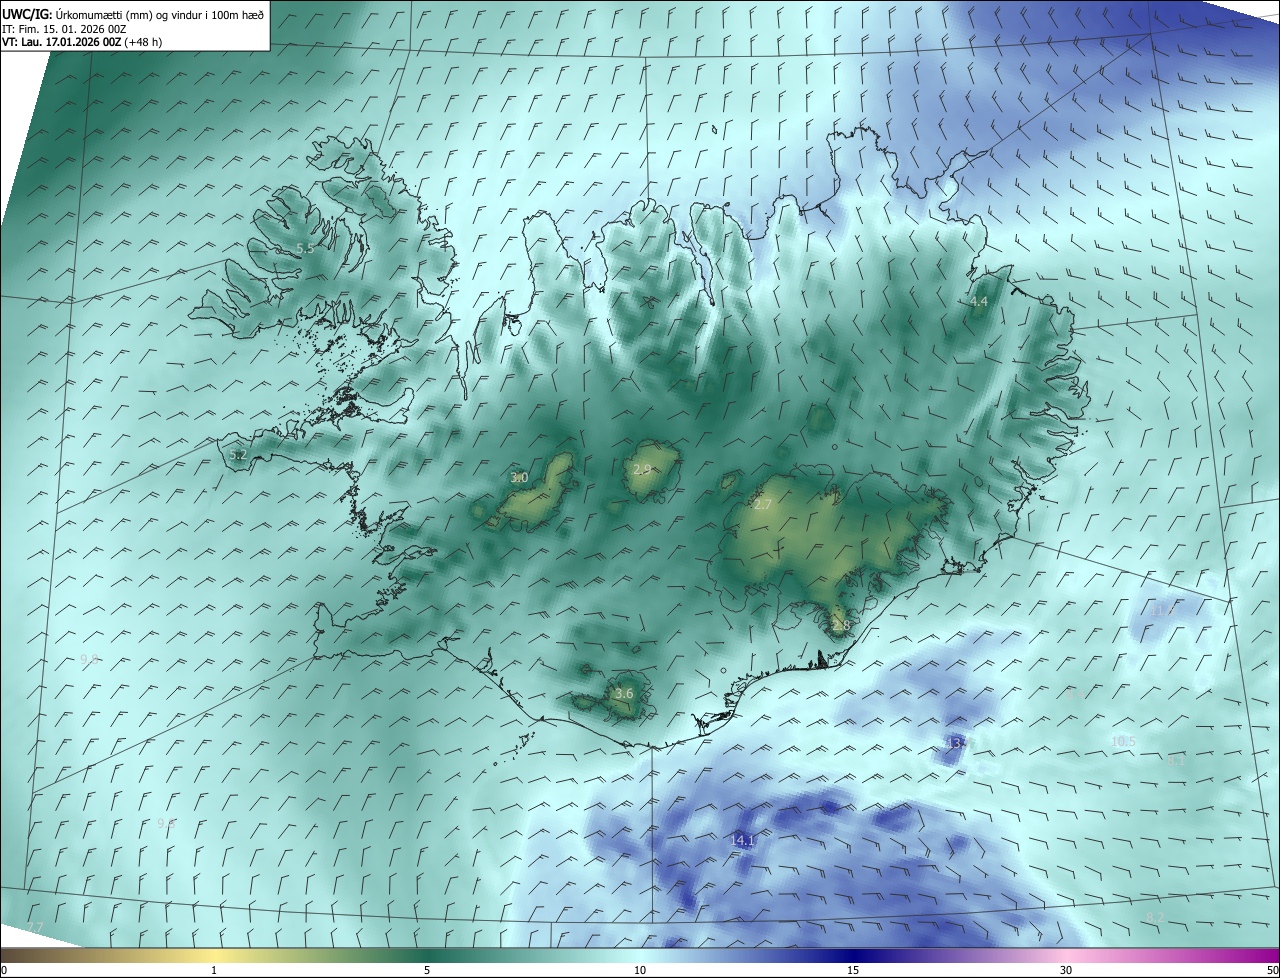Click the '10' tick on the color scale
The height and width of the screenshot is (978, 1280).
640,971
